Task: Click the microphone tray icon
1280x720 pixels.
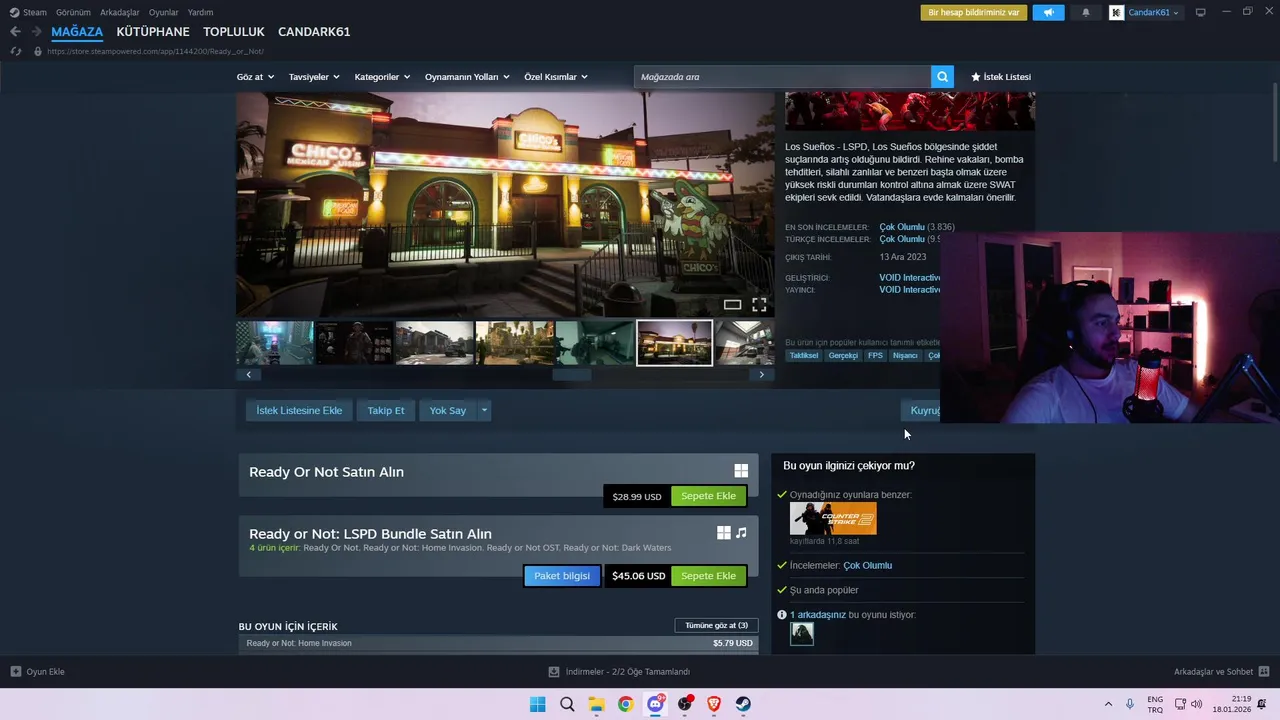Action: tap(1130, 704)
